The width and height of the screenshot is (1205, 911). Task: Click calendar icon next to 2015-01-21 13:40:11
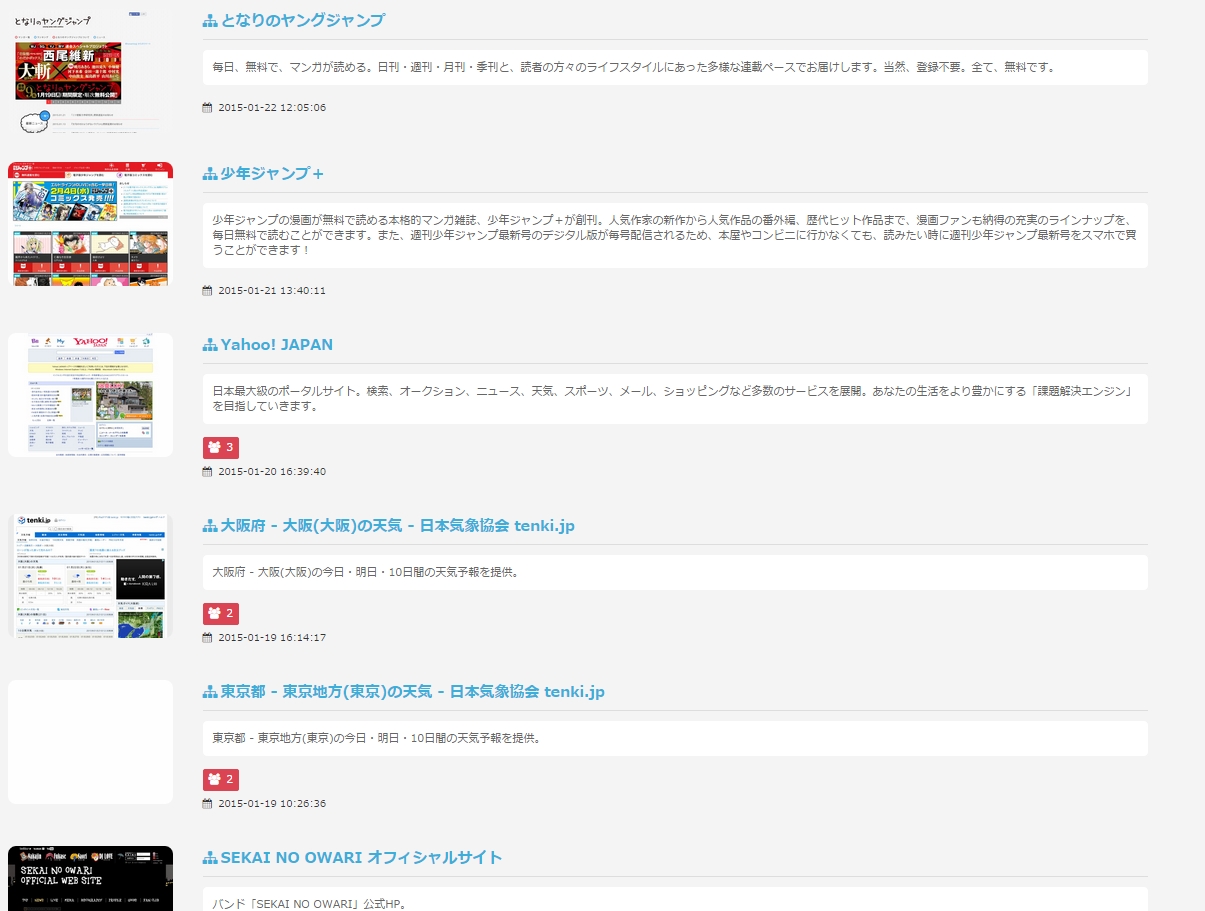pos(208,290)
